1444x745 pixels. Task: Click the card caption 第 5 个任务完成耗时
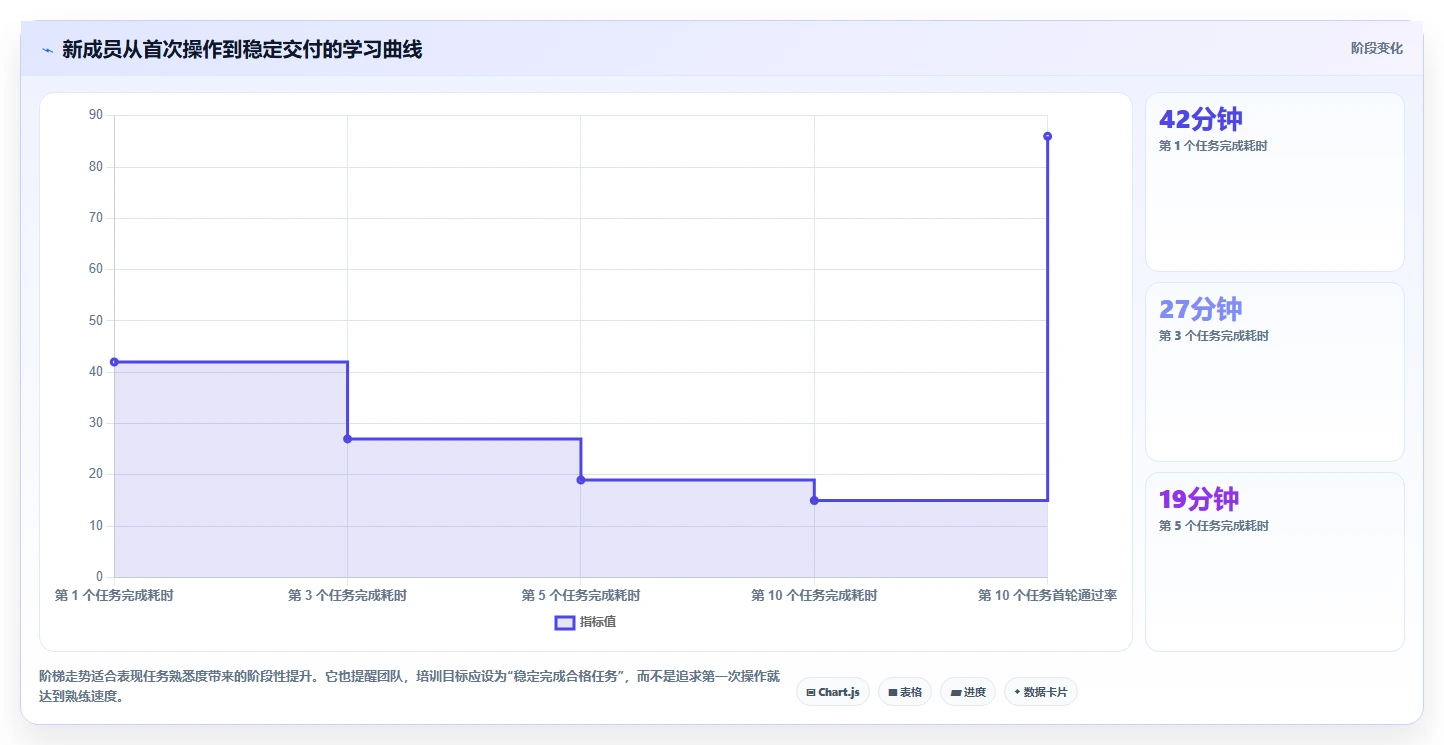pos(1214,526)
